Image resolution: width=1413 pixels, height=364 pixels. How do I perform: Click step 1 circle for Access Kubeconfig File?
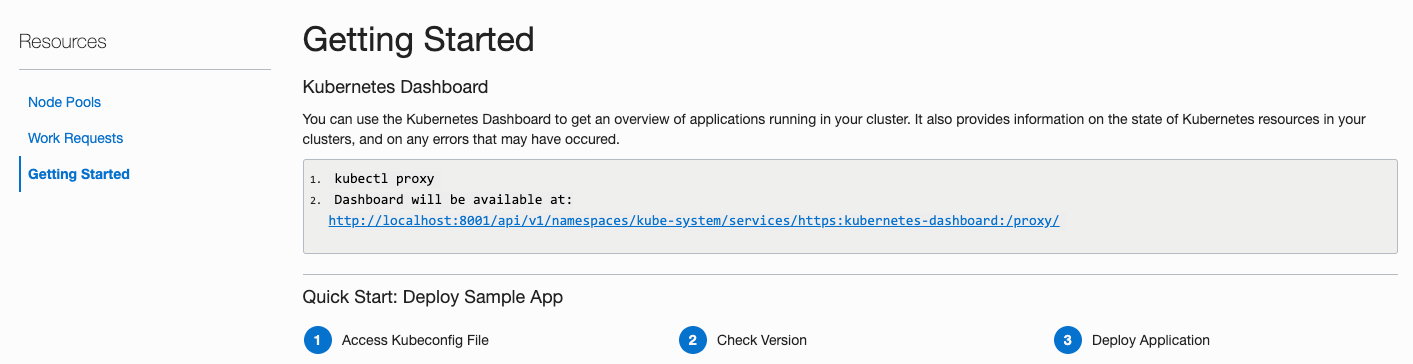[x=317, y=340]
